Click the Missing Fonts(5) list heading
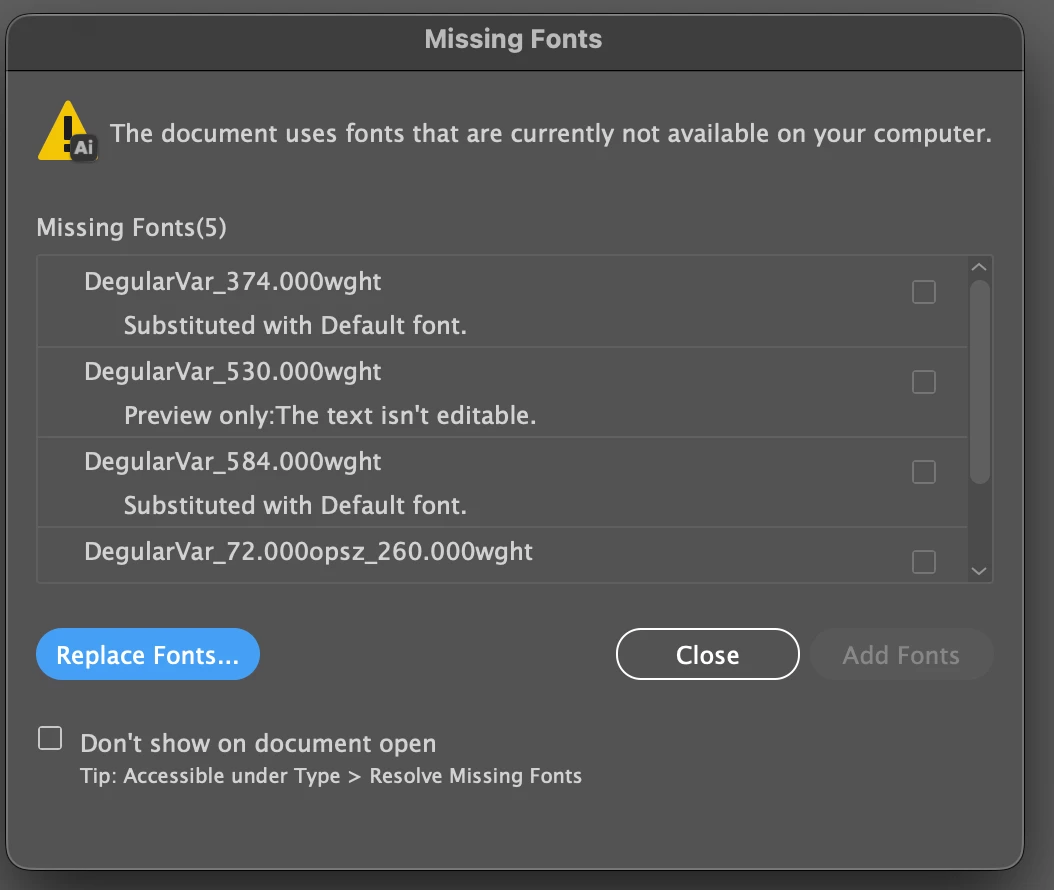Viewport: 1054px width, 890px height. pos(131,228)
